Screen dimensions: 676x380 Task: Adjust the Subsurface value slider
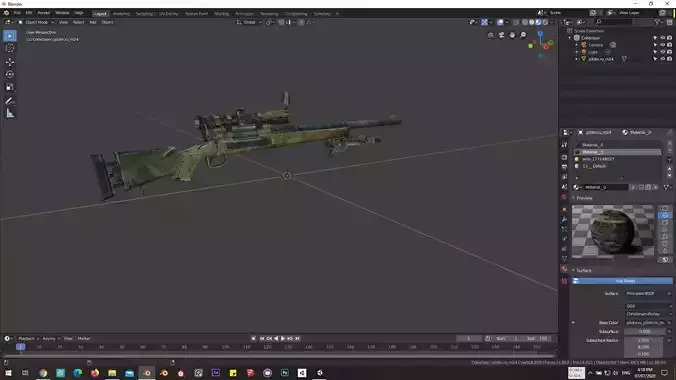click(x=645, y=331)
